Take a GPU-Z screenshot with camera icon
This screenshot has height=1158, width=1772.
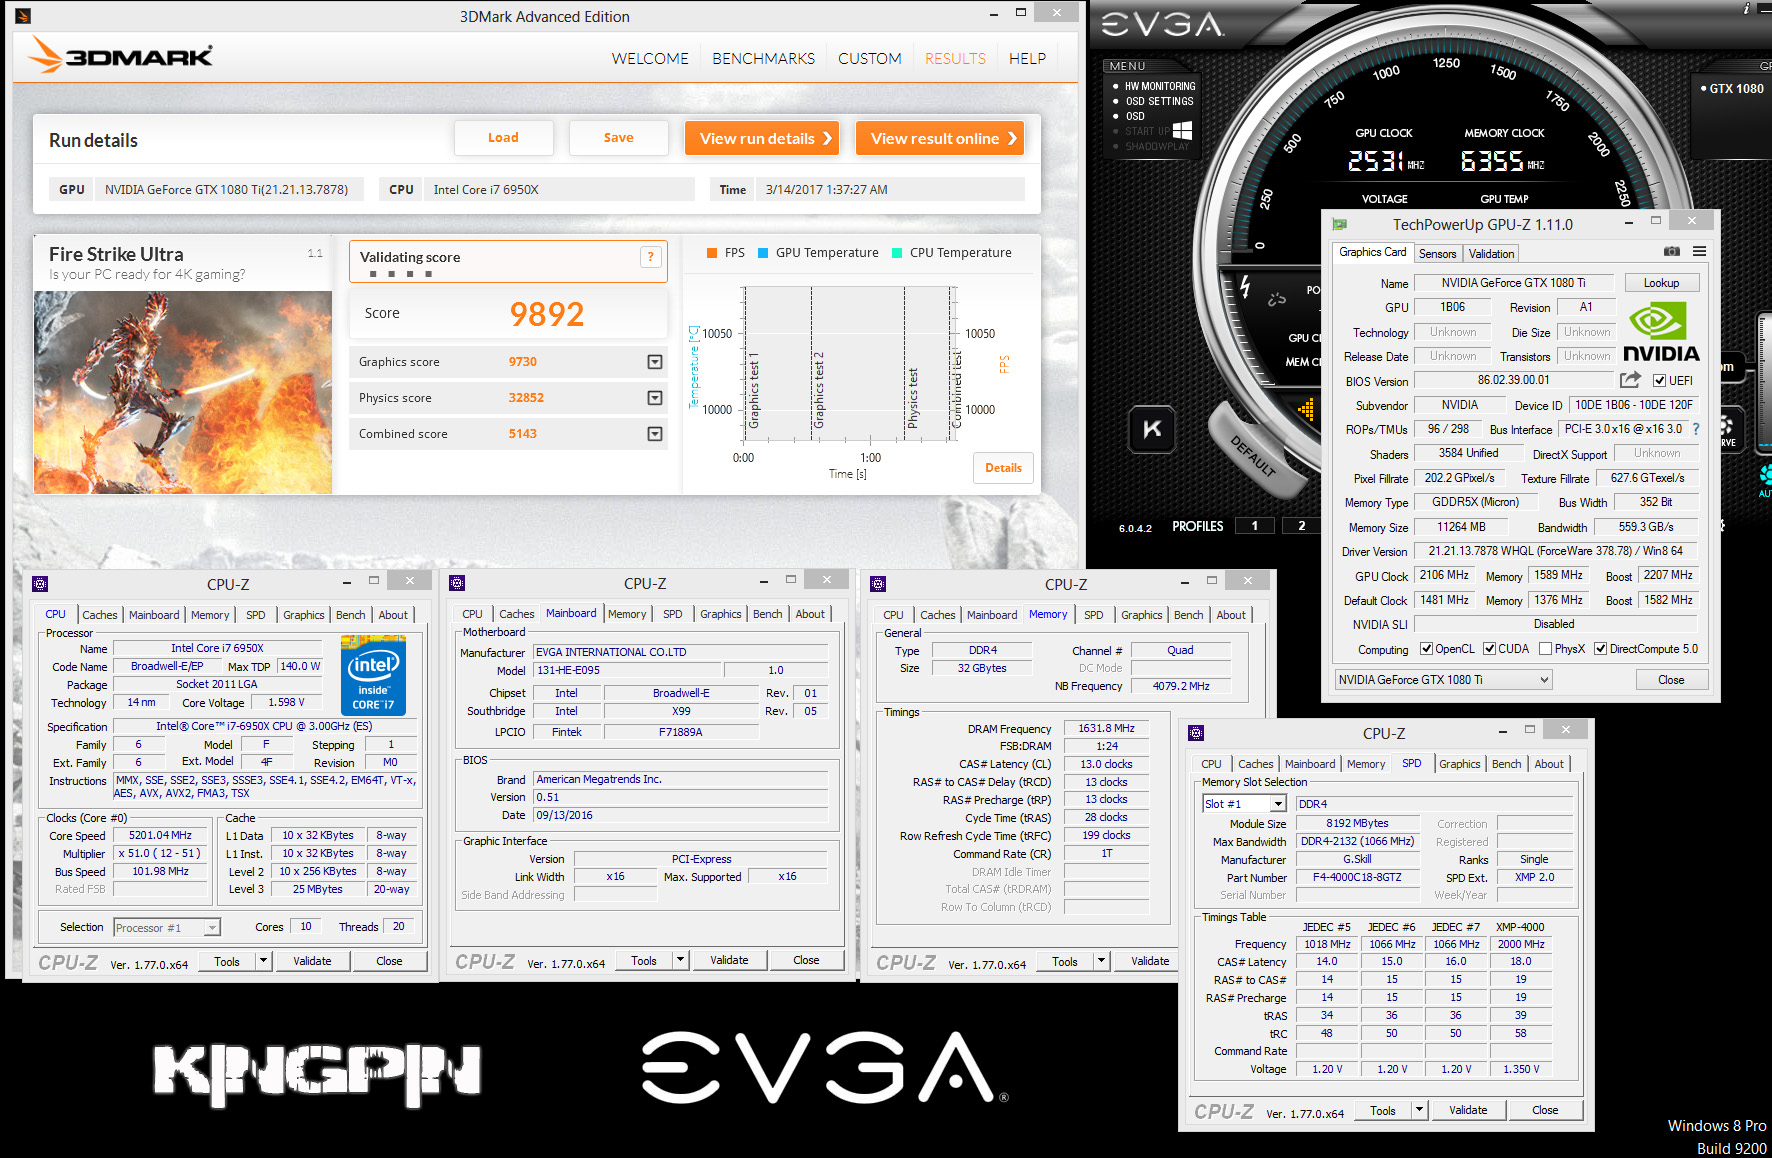point(1671,251)
